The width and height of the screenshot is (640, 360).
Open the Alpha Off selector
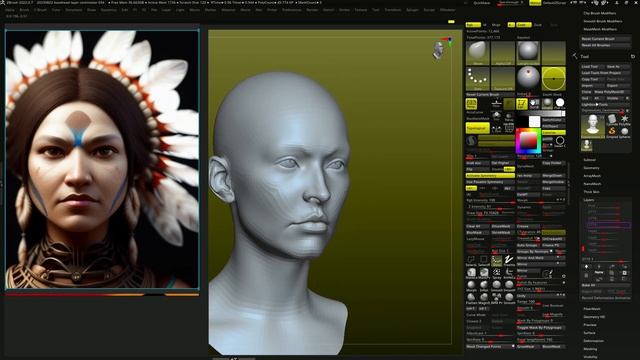[503, 53]
